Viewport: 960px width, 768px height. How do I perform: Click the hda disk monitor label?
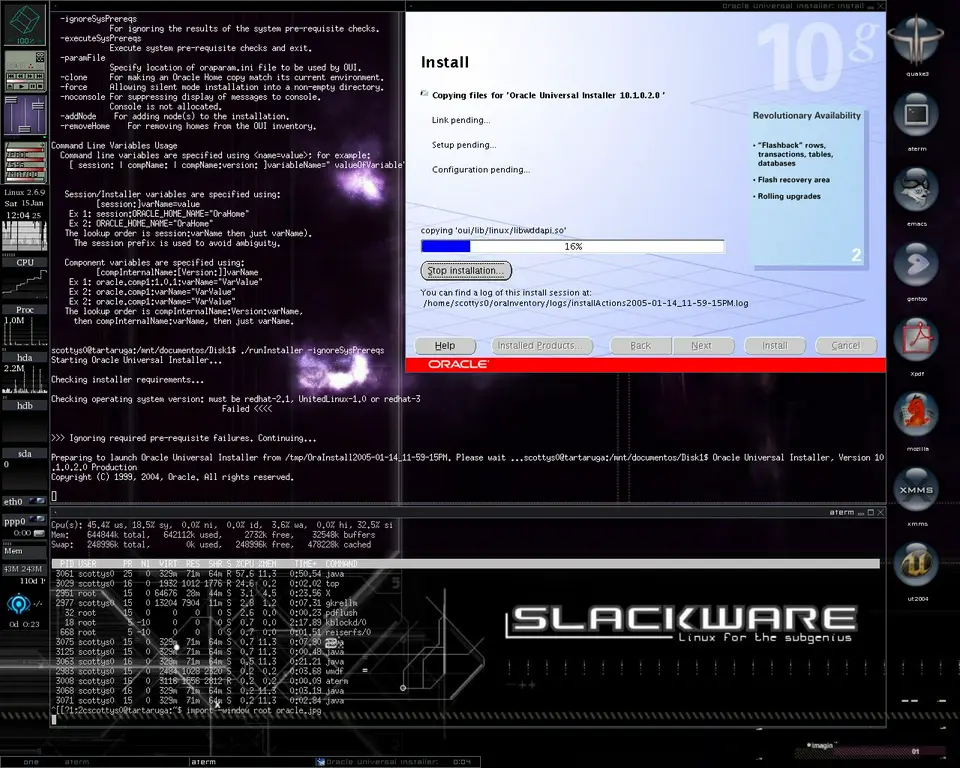(x=25, y=358)
